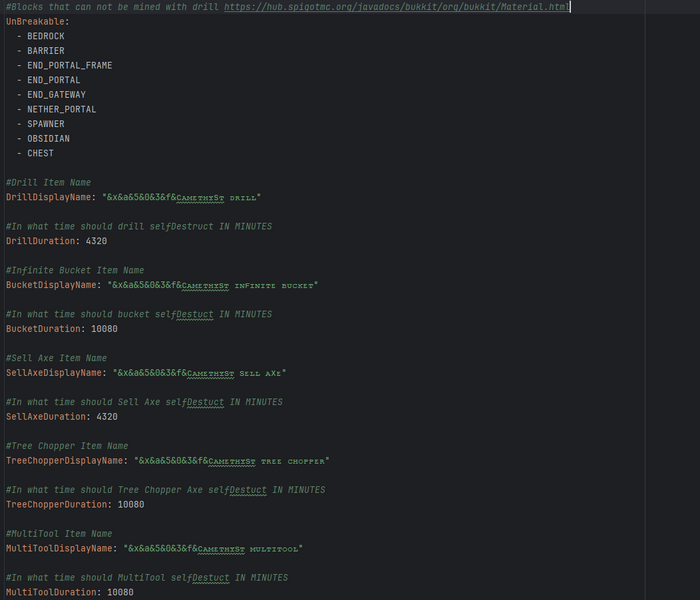The image size is (700, 600).
Task: Place cursor at DrillDuration value 4320
Action: 96,241
